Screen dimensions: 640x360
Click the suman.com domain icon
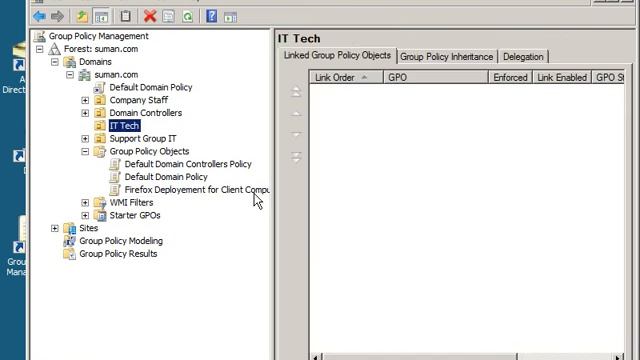click(84, 75)
